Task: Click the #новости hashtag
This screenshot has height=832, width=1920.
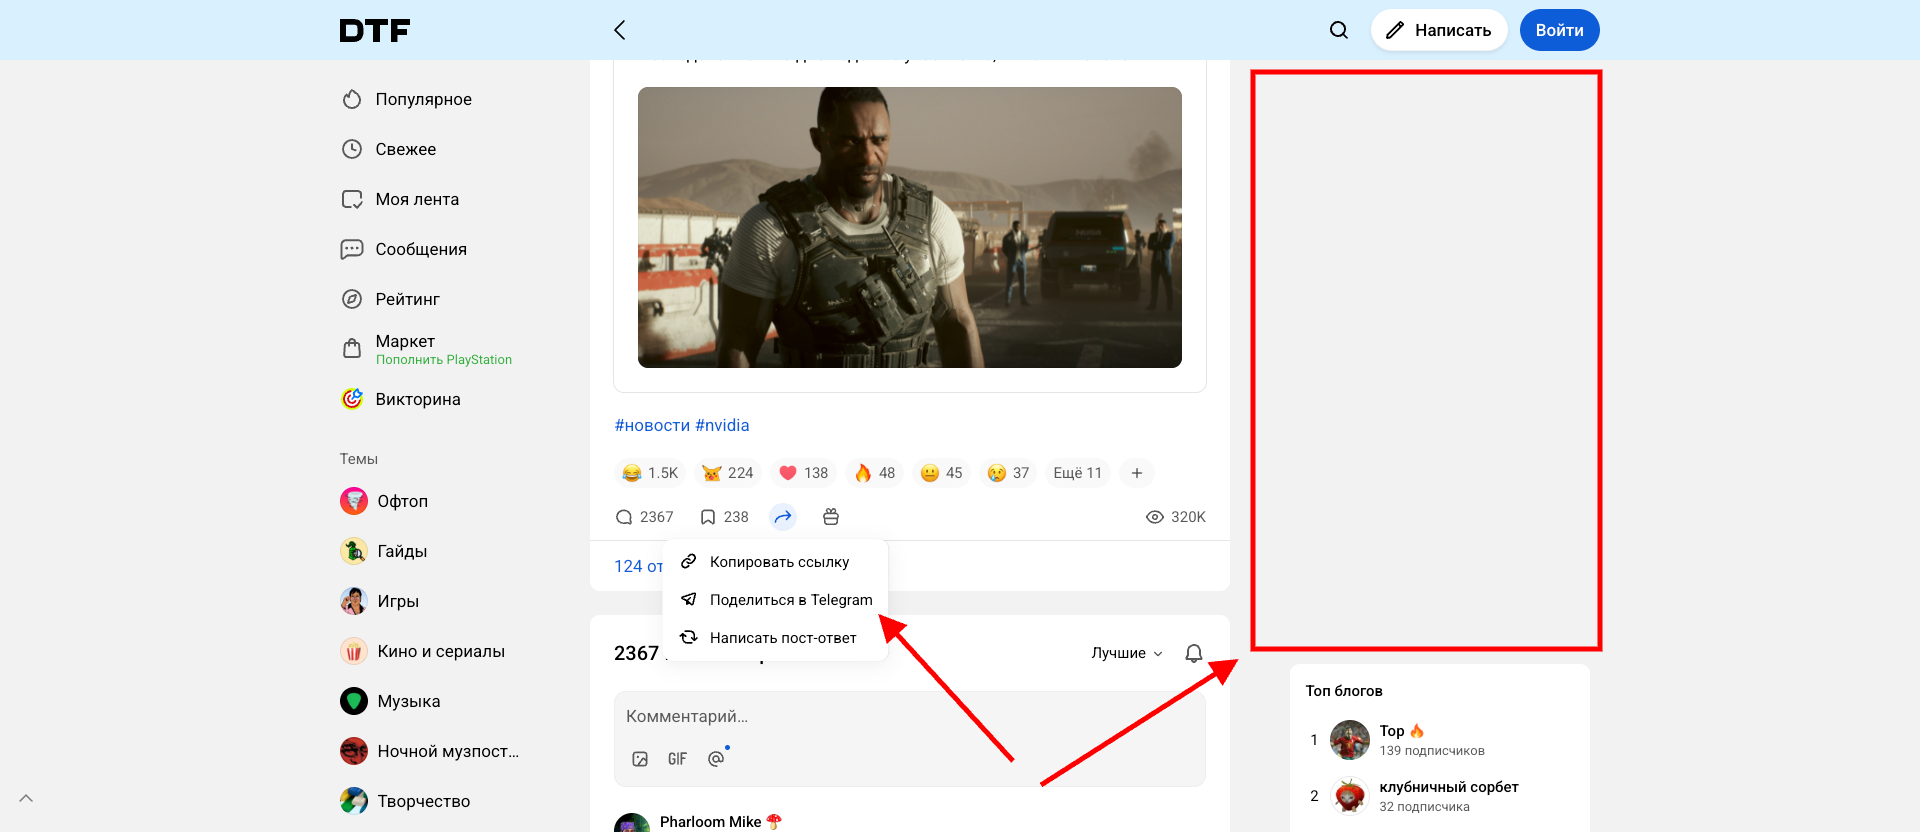Action: pos(652,425)
